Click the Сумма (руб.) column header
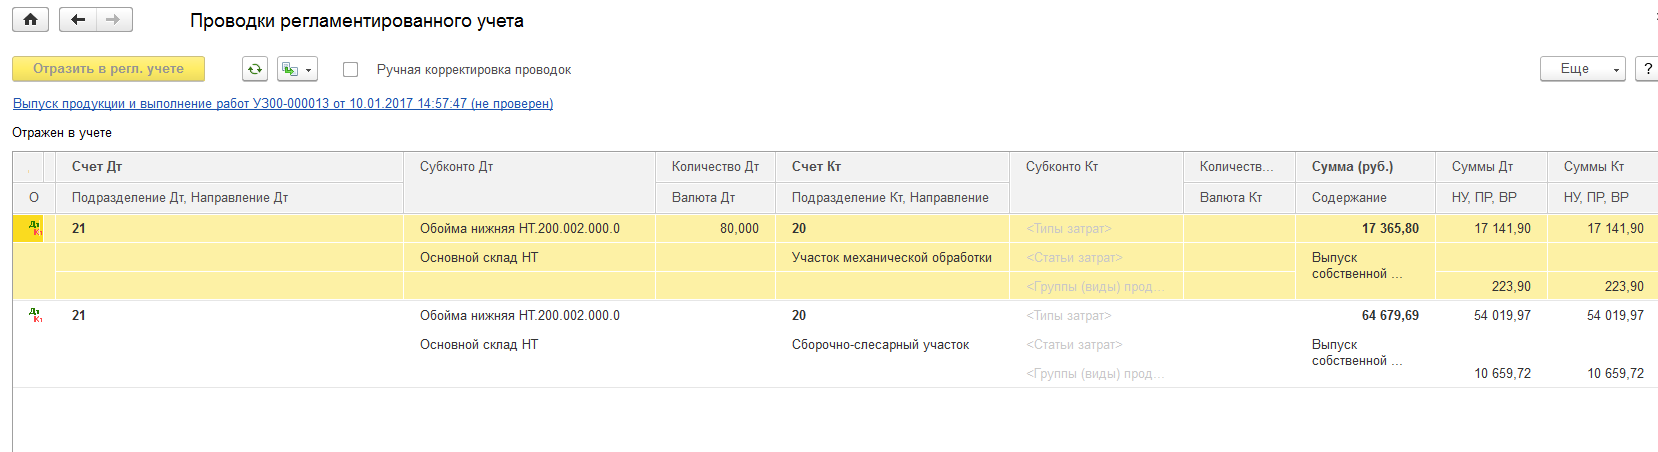 1352,167
